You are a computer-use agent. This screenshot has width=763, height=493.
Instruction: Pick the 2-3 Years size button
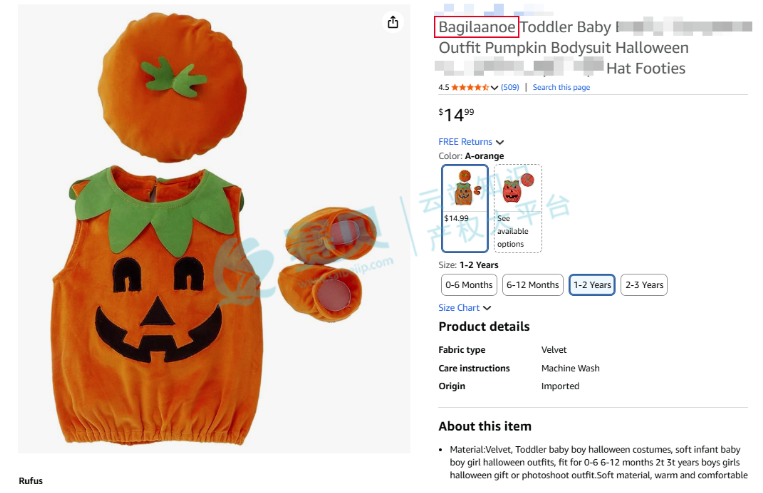point(644,285)
